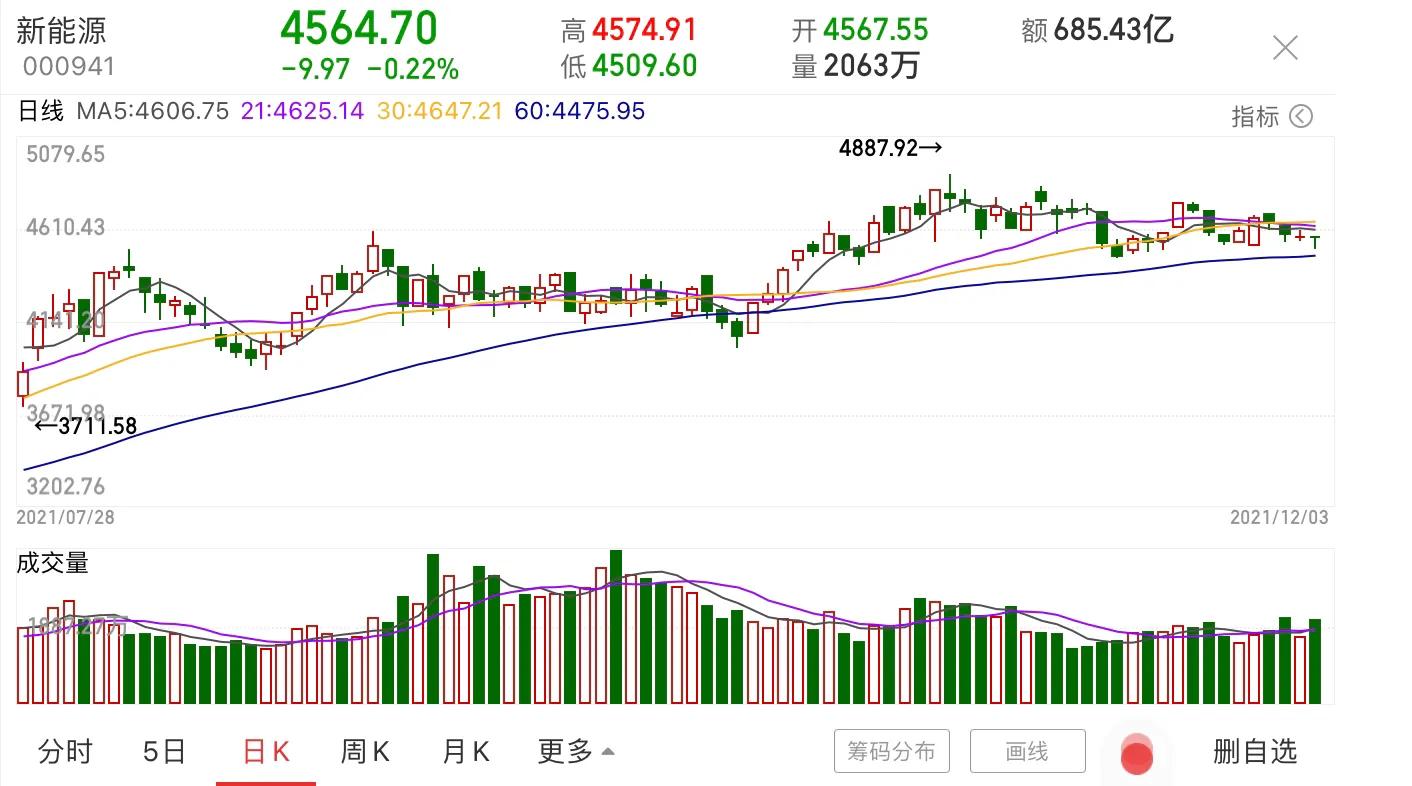Click the MA5:4606.75 moving average label
The image size is (1412, 786).
[x=153, y=111]
